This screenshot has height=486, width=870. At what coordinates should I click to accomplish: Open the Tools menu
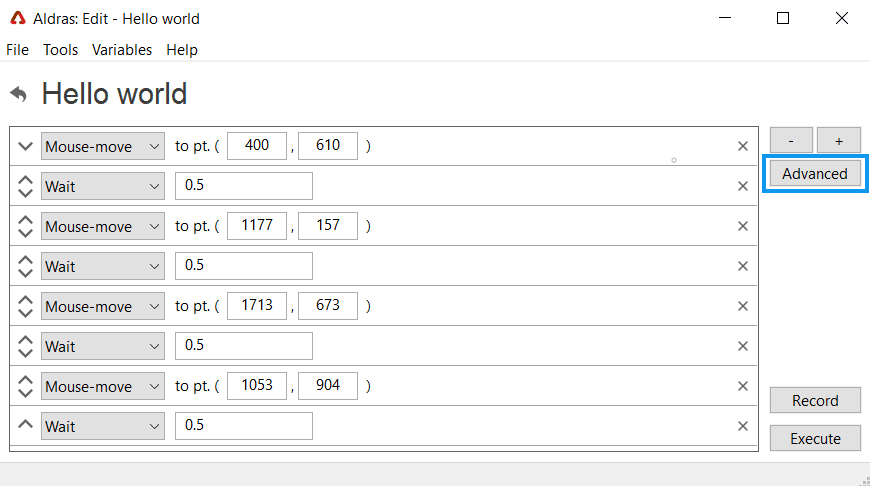click(60, 50)
